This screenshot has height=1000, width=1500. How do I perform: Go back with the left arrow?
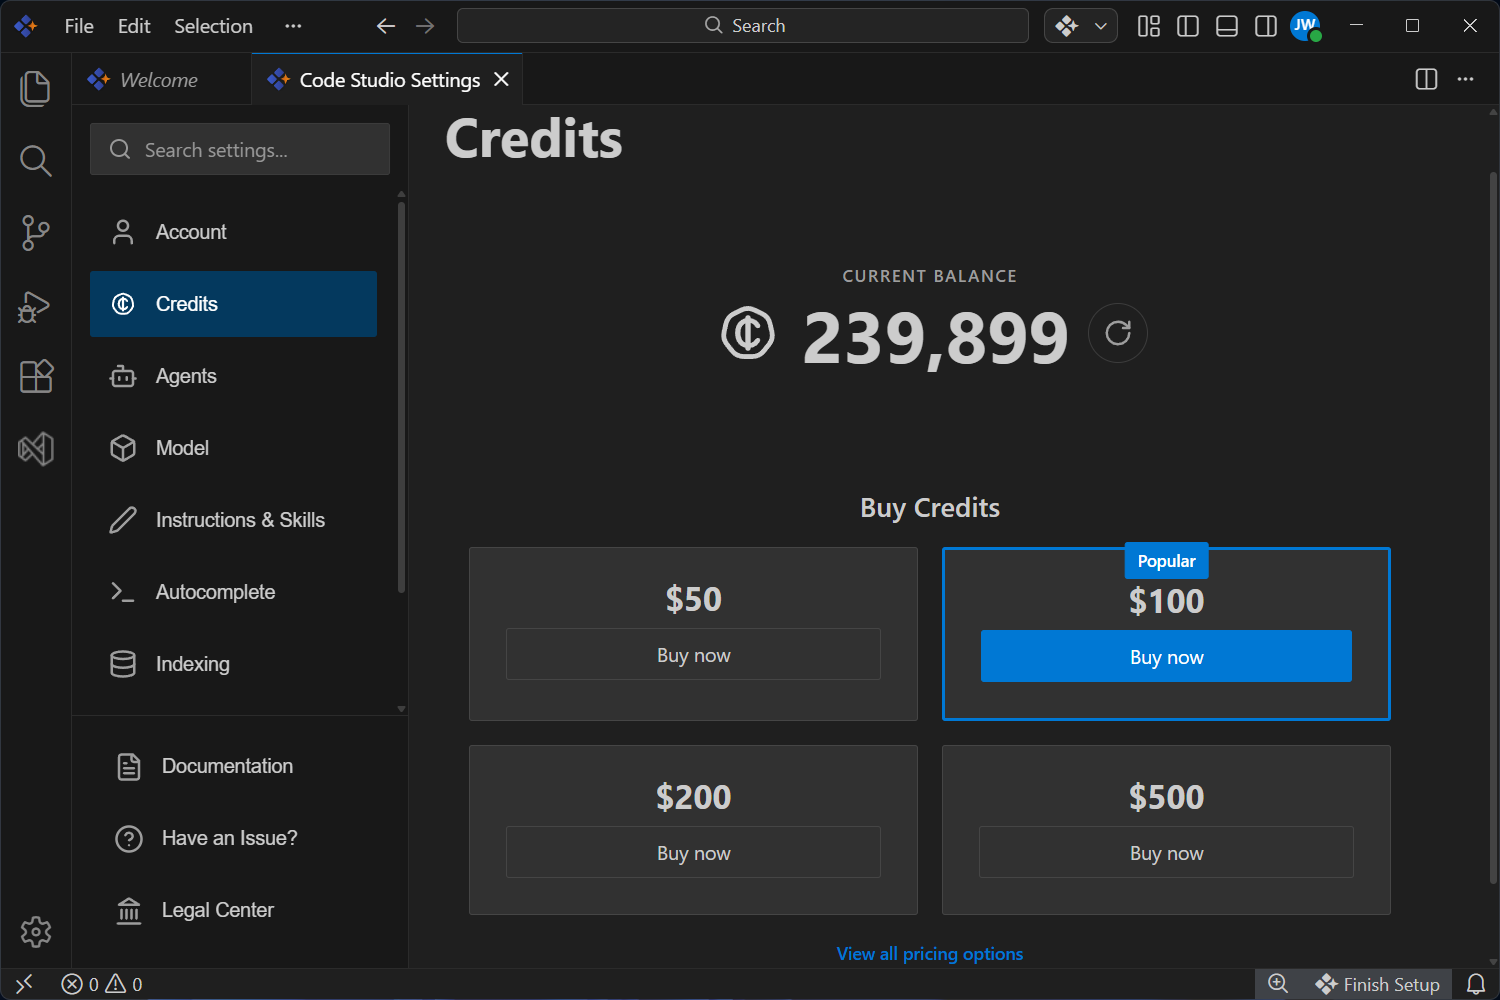click(386, 26)
